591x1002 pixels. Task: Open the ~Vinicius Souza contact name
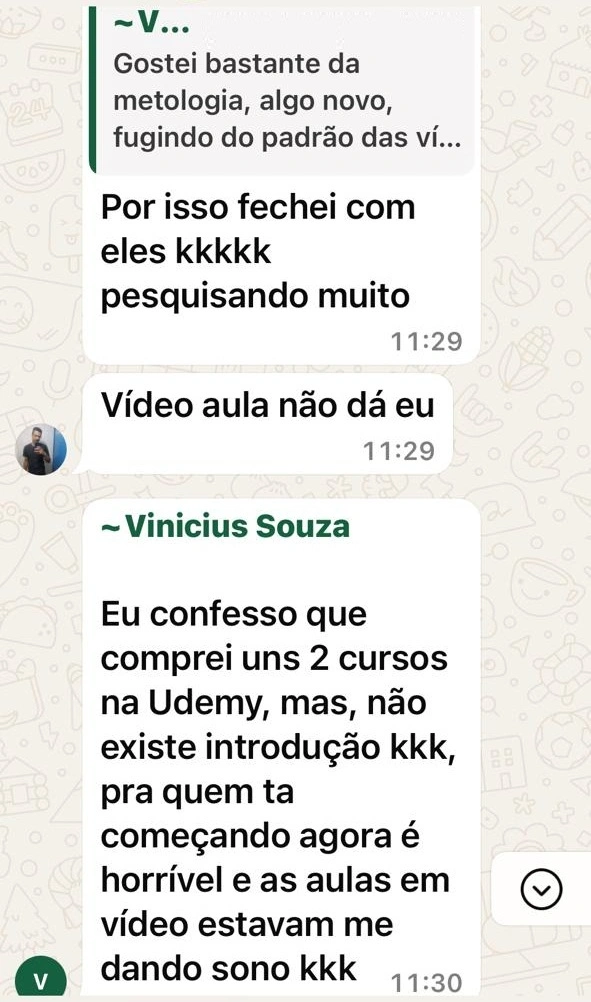[226, 527]
